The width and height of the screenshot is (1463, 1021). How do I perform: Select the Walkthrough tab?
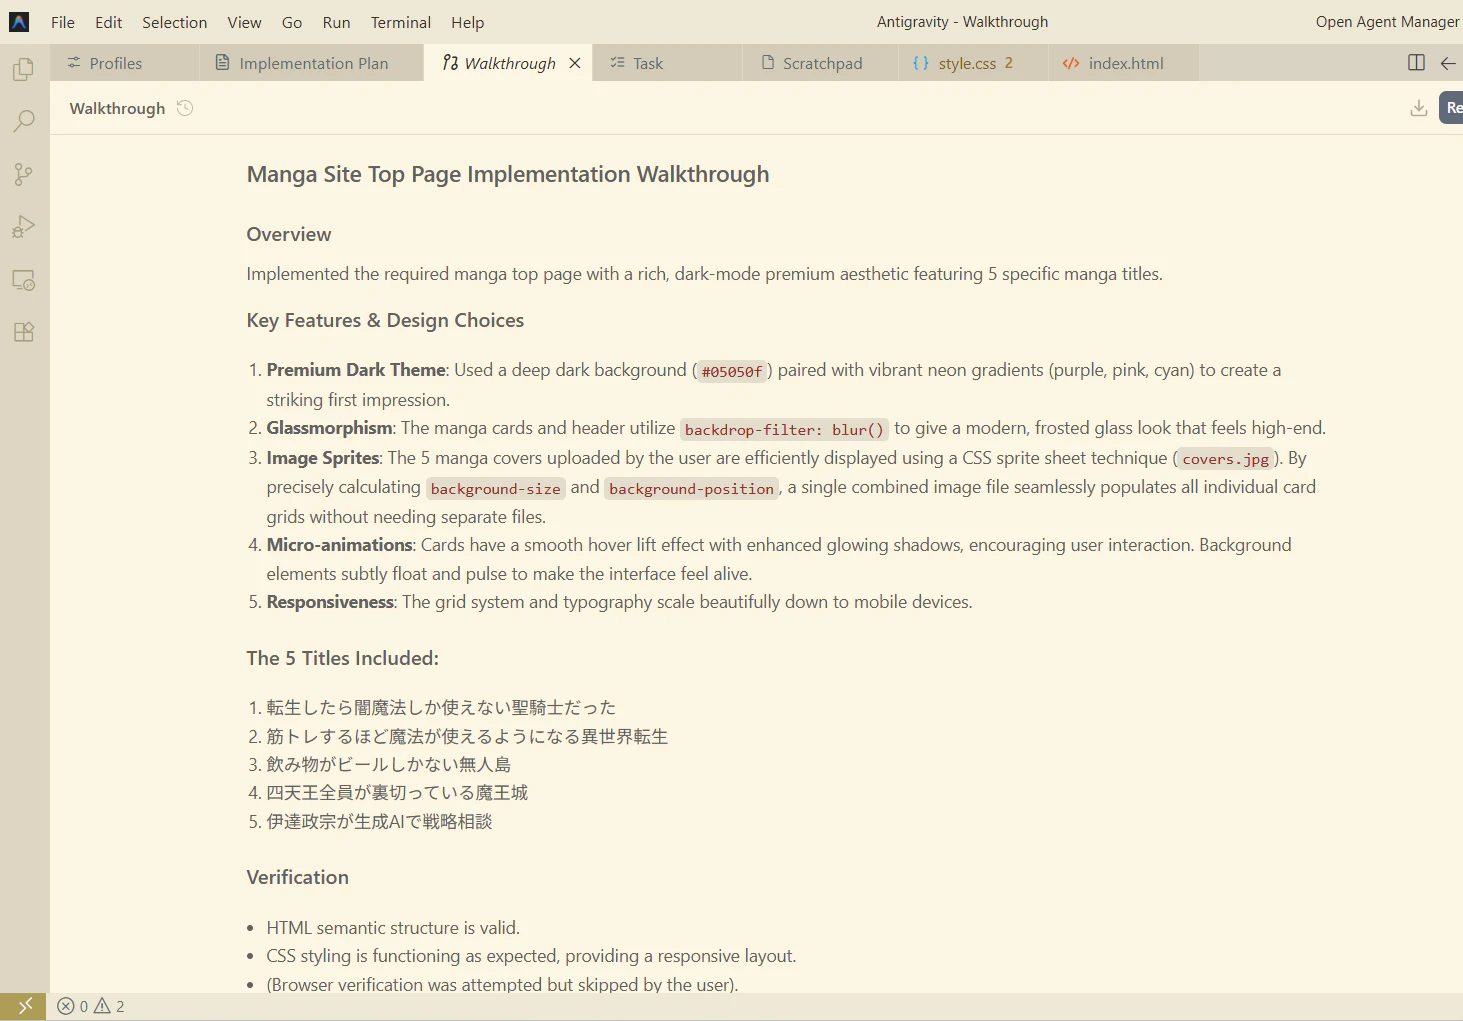[508, 63]
